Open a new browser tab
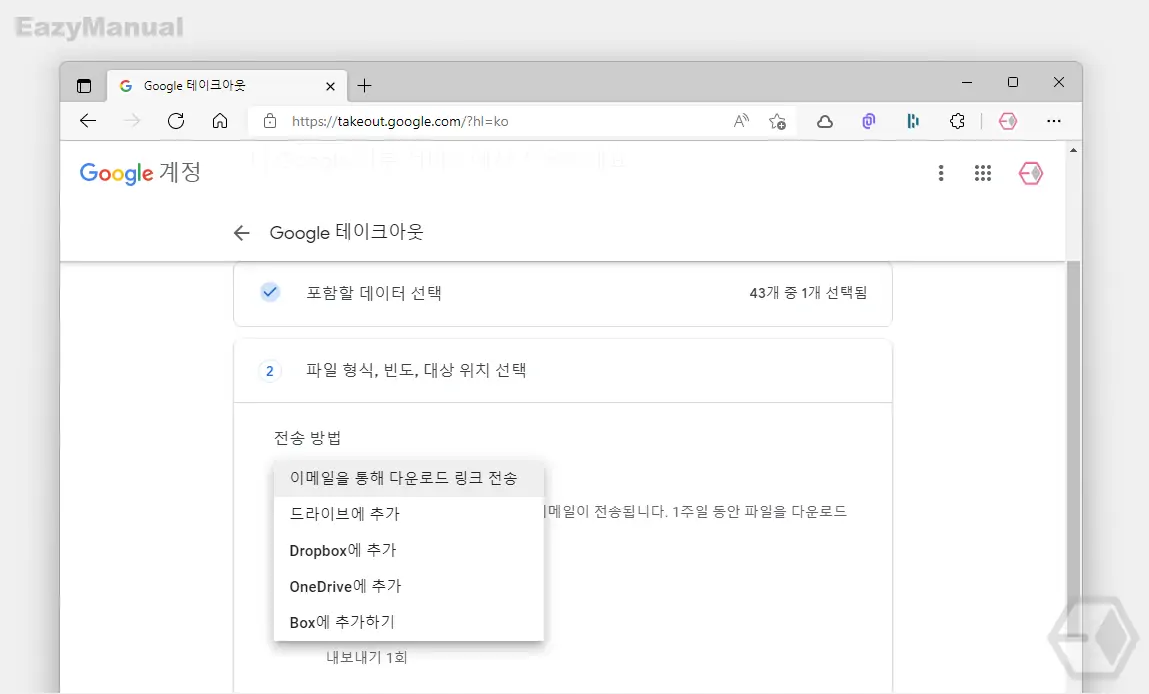 tap(364, 86)
